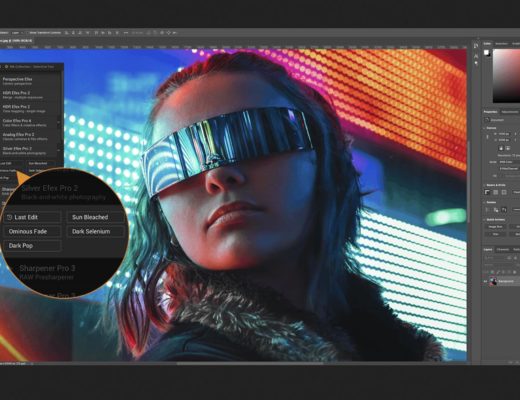Select 3D pan mode icon
520x400 pixels.
(x=162, y=33)
